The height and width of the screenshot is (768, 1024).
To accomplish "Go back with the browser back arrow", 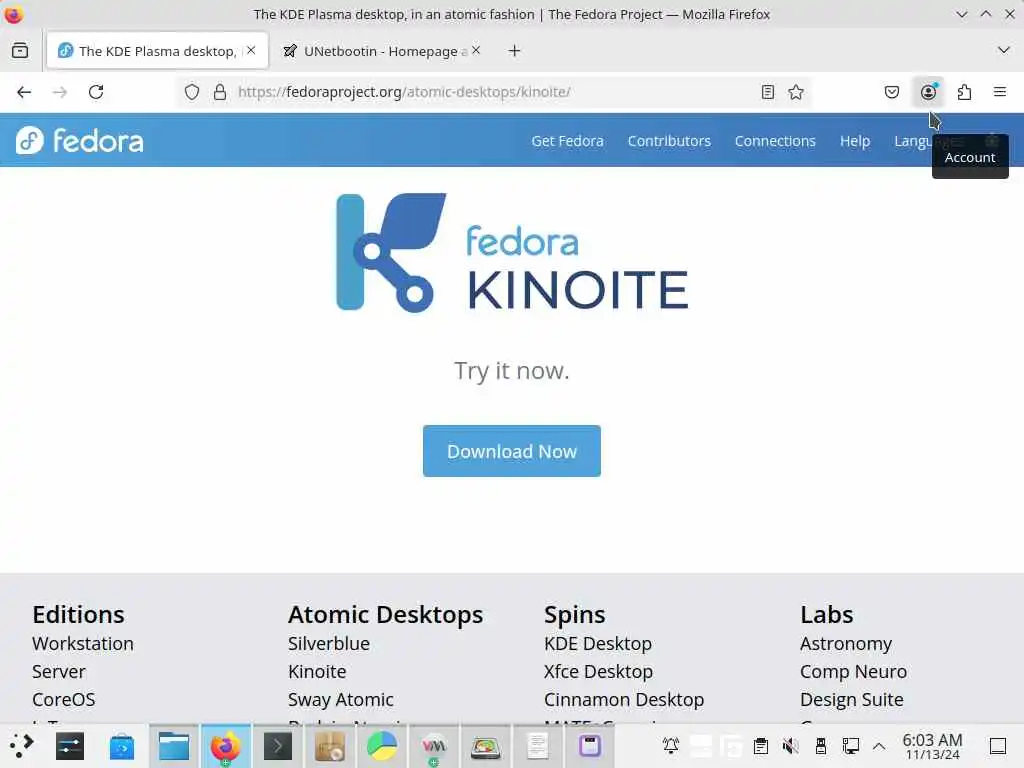I will pos(24,92).
